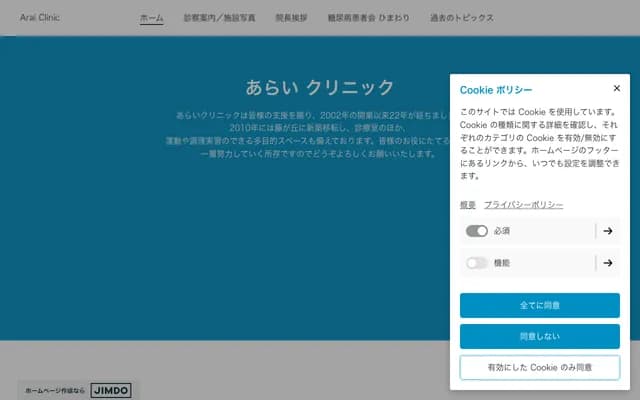Viewport: 640px width, 400px height.
Task: Go to the ホーム menu item
Action: tap(152, 18)
